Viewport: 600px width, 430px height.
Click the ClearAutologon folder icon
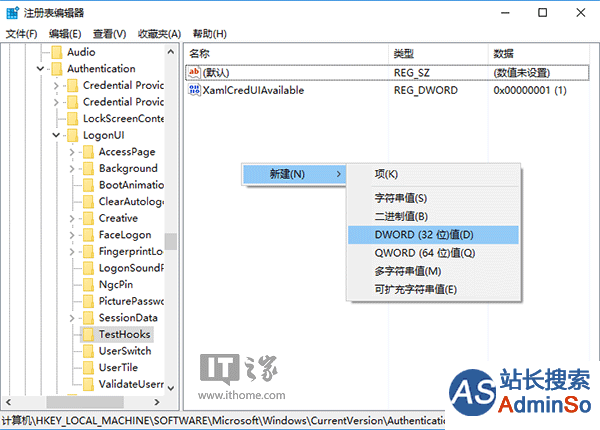88,202
